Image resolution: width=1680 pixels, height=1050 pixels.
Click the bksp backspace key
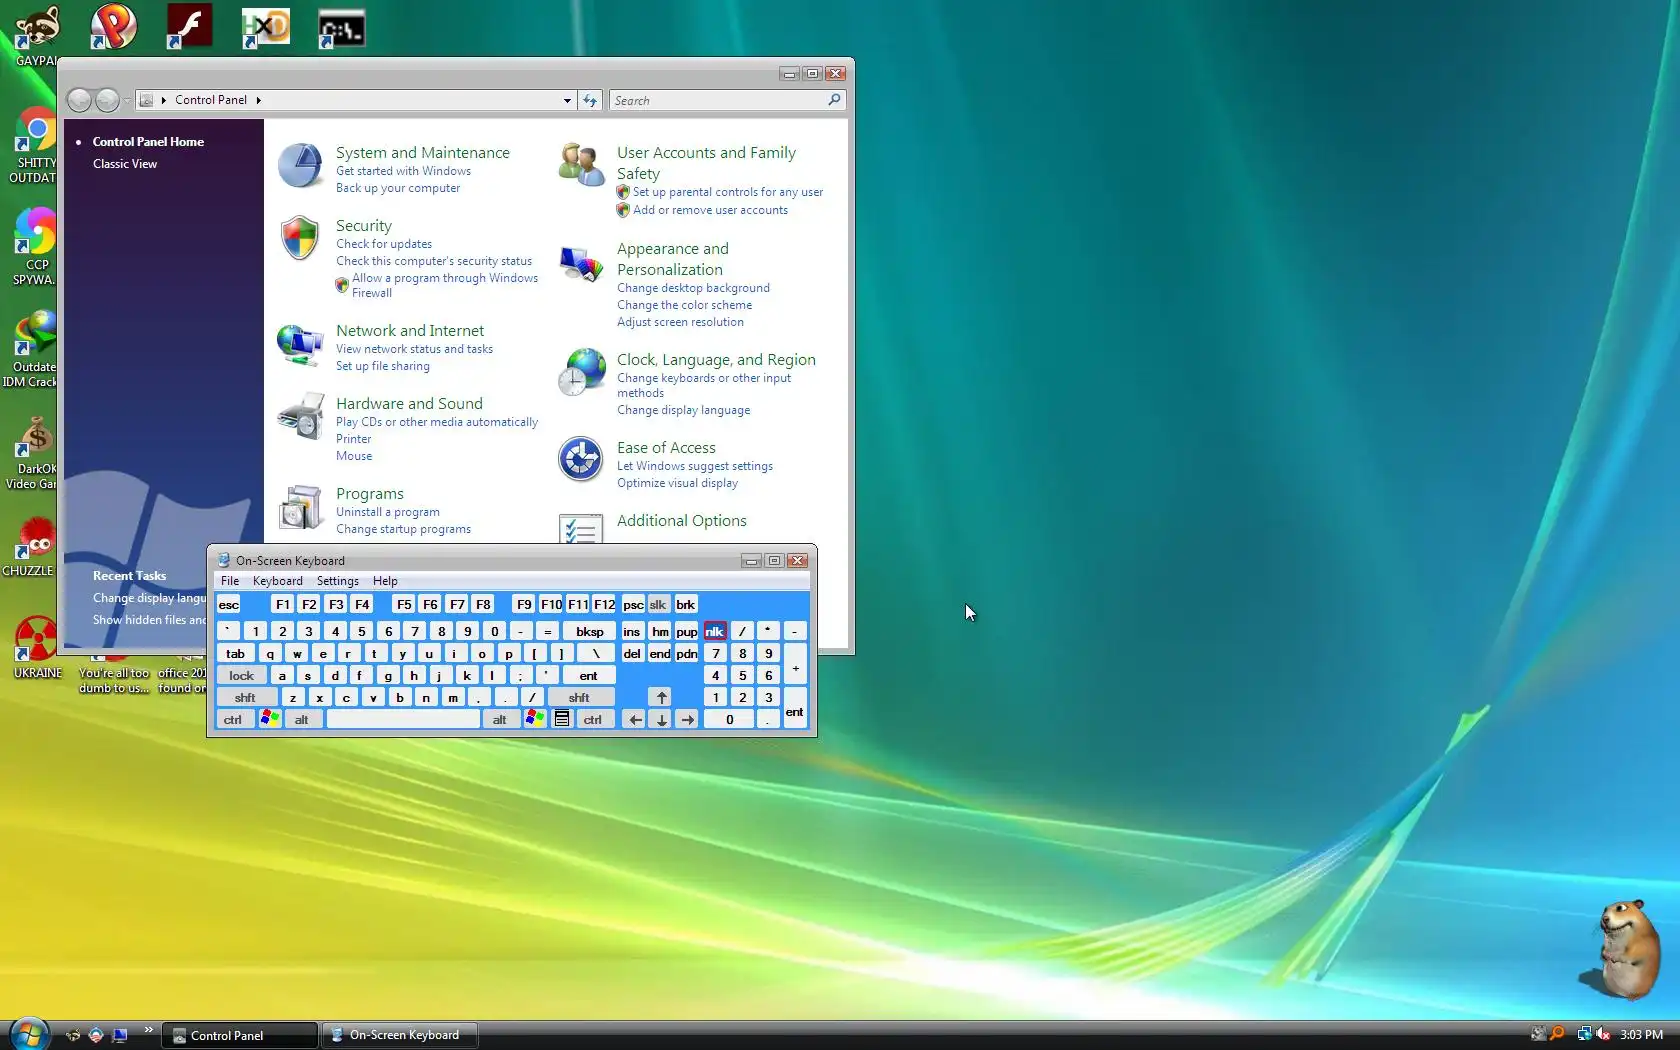[590, 631]
